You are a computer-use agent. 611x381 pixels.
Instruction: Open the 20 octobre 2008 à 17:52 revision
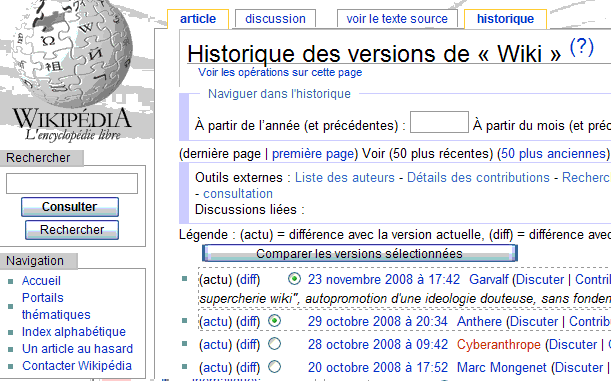378,368
